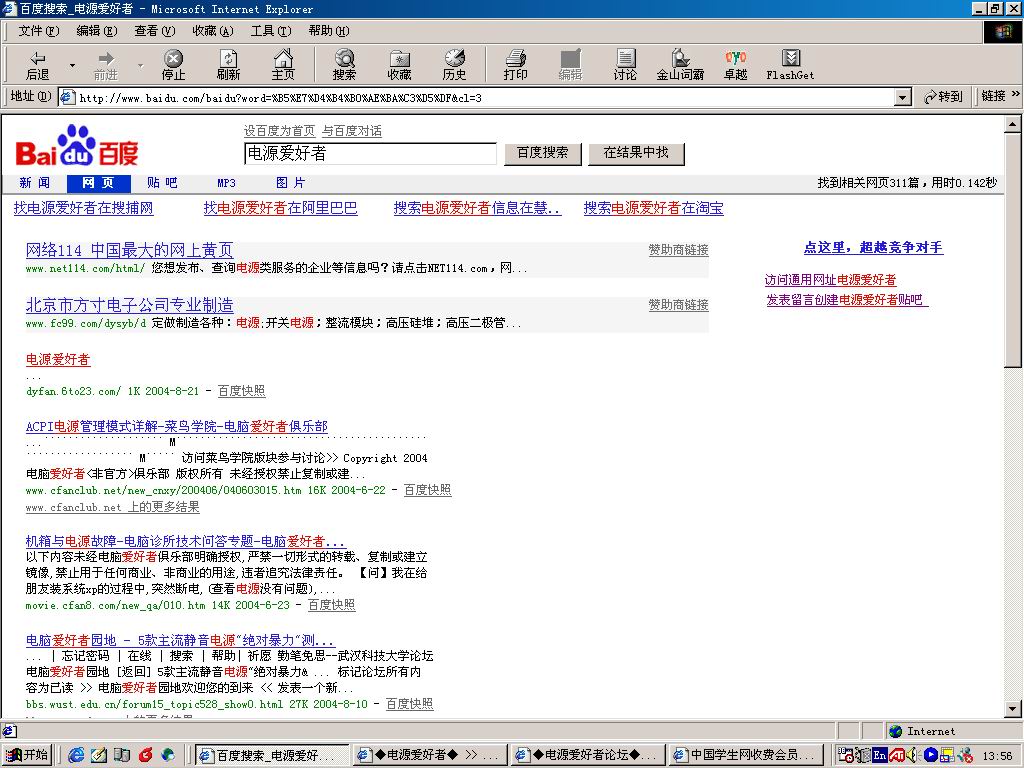Open 搜索电源爱好者在淘宝 link
1024x768 pixels.
653,208
